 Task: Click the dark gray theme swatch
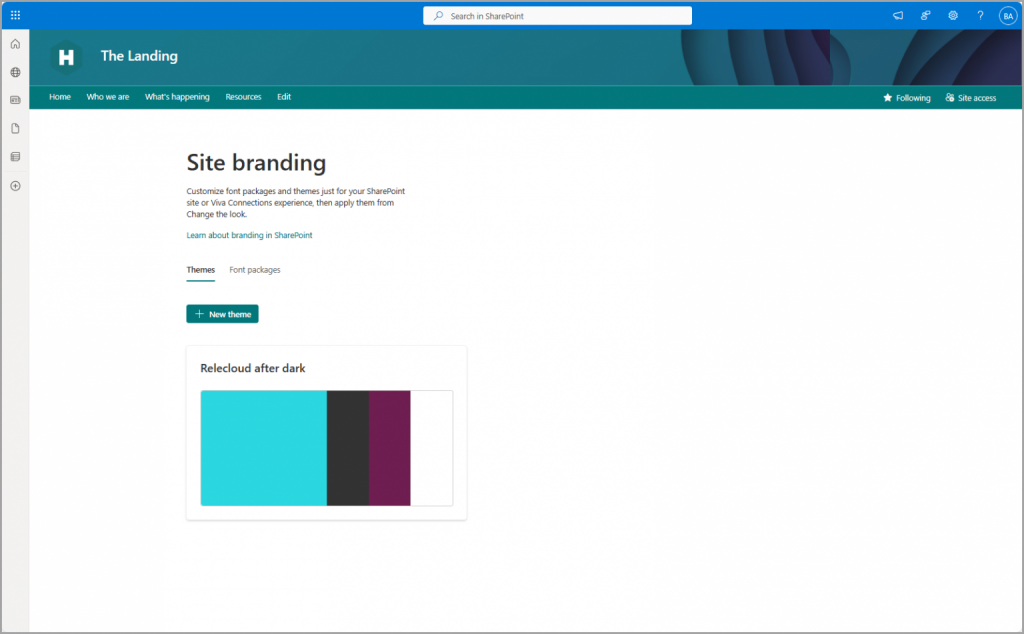click(347, 448)
